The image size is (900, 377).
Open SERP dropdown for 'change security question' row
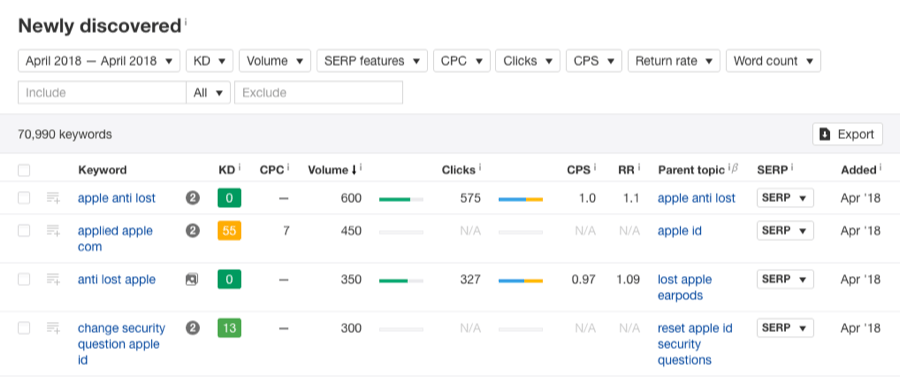[x=785, y=328]
